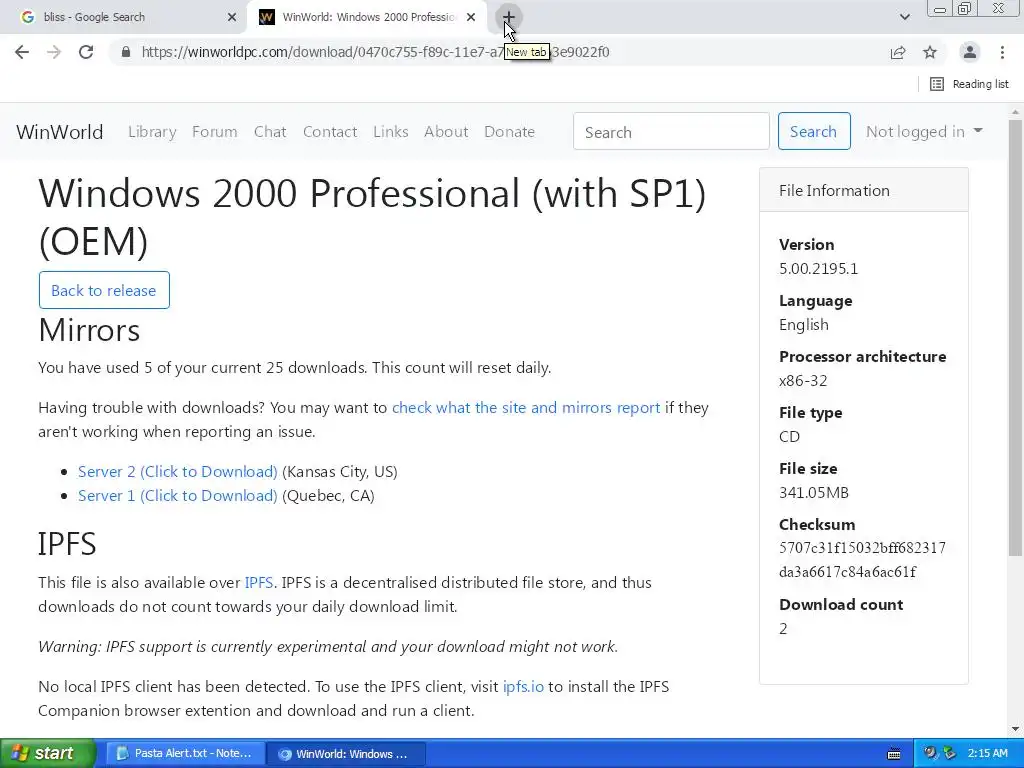Open the Chrome profile avatar
The height and width of the screenshot is (768, 1024).
970,52
